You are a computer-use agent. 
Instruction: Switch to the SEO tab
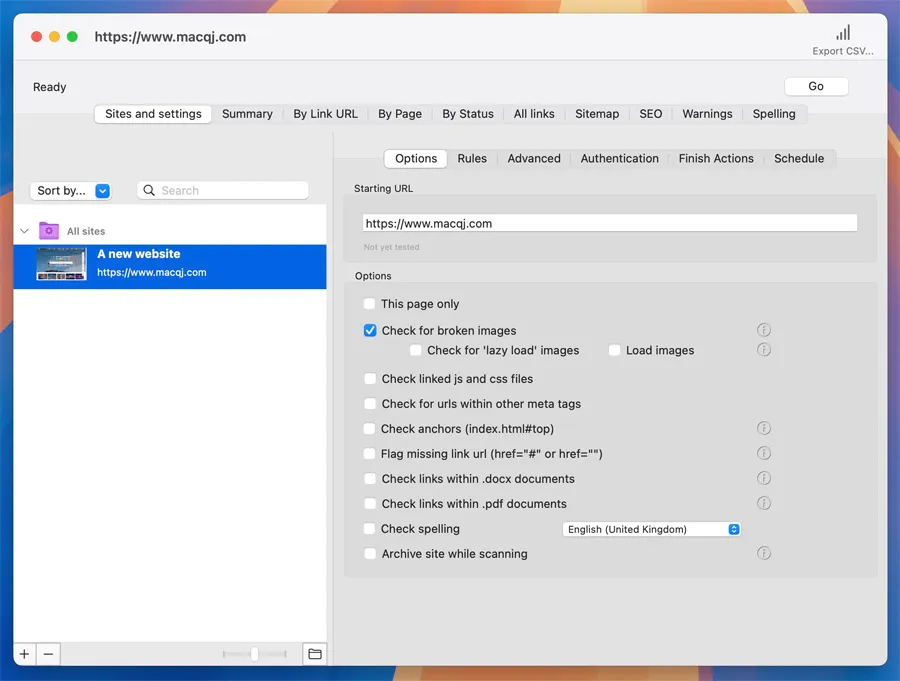651,114
